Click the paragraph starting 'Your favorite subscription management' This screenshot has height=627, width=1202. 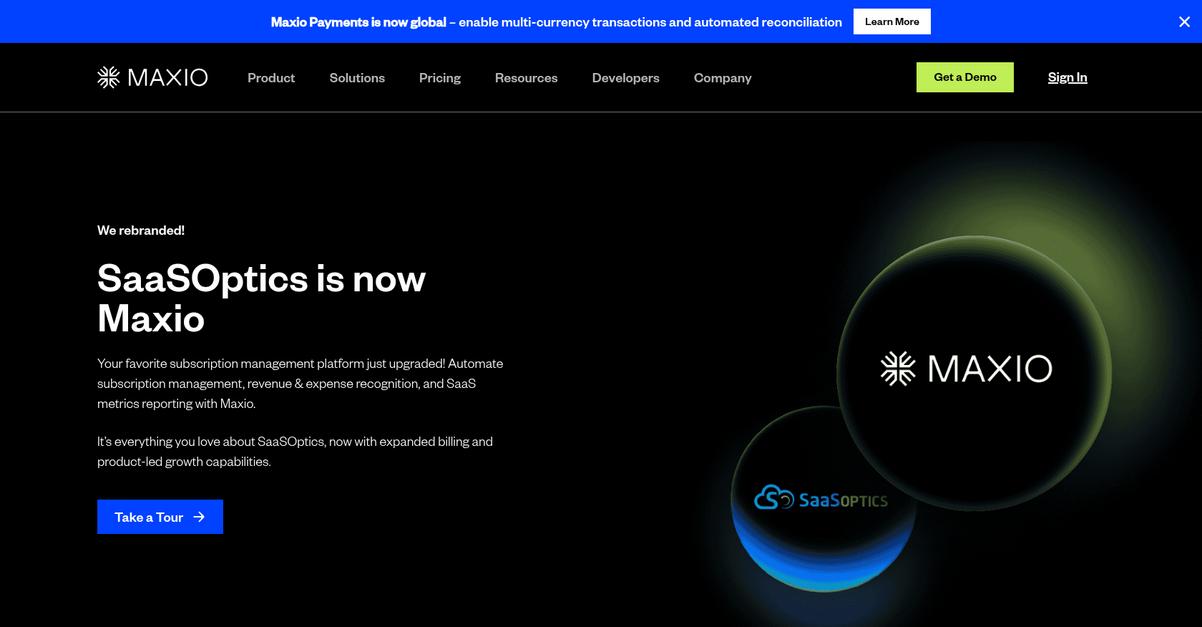pos(300,383)
